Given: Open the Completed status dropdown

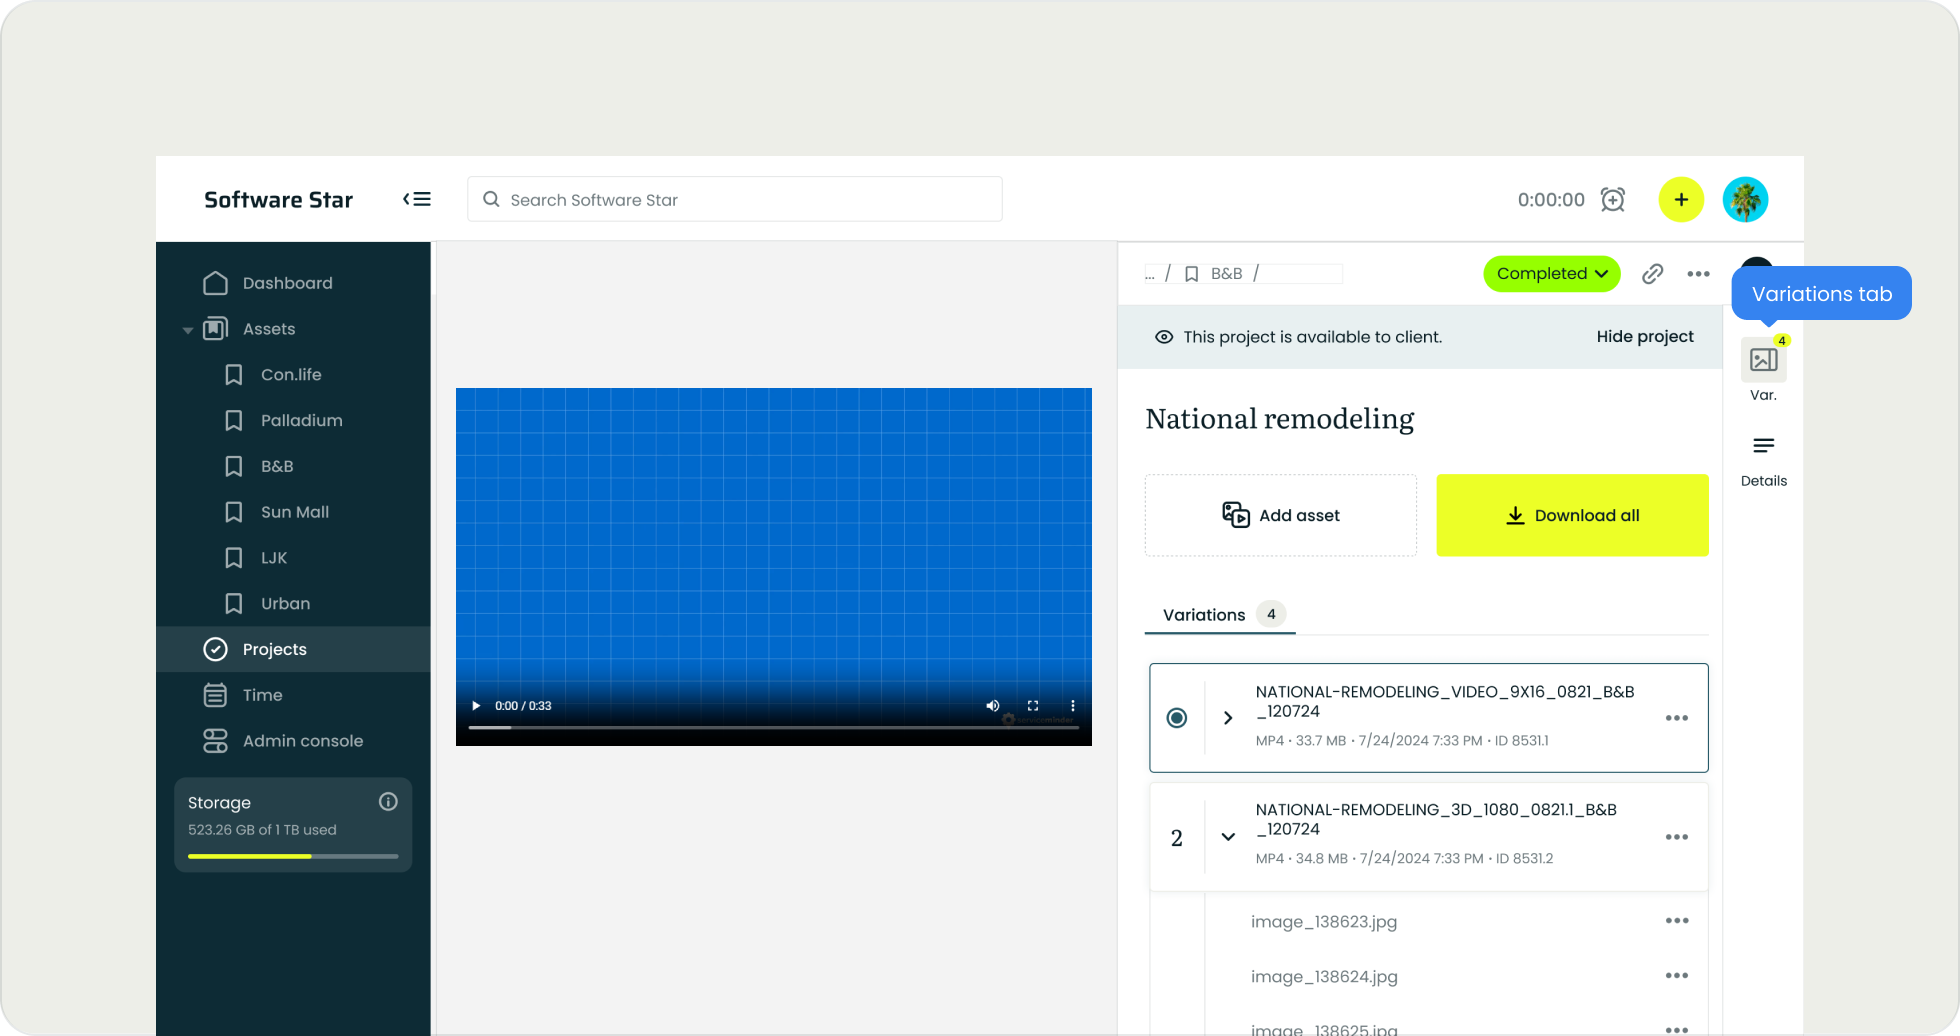Looking at the screenshot, I should click(x=1551, y=274).
